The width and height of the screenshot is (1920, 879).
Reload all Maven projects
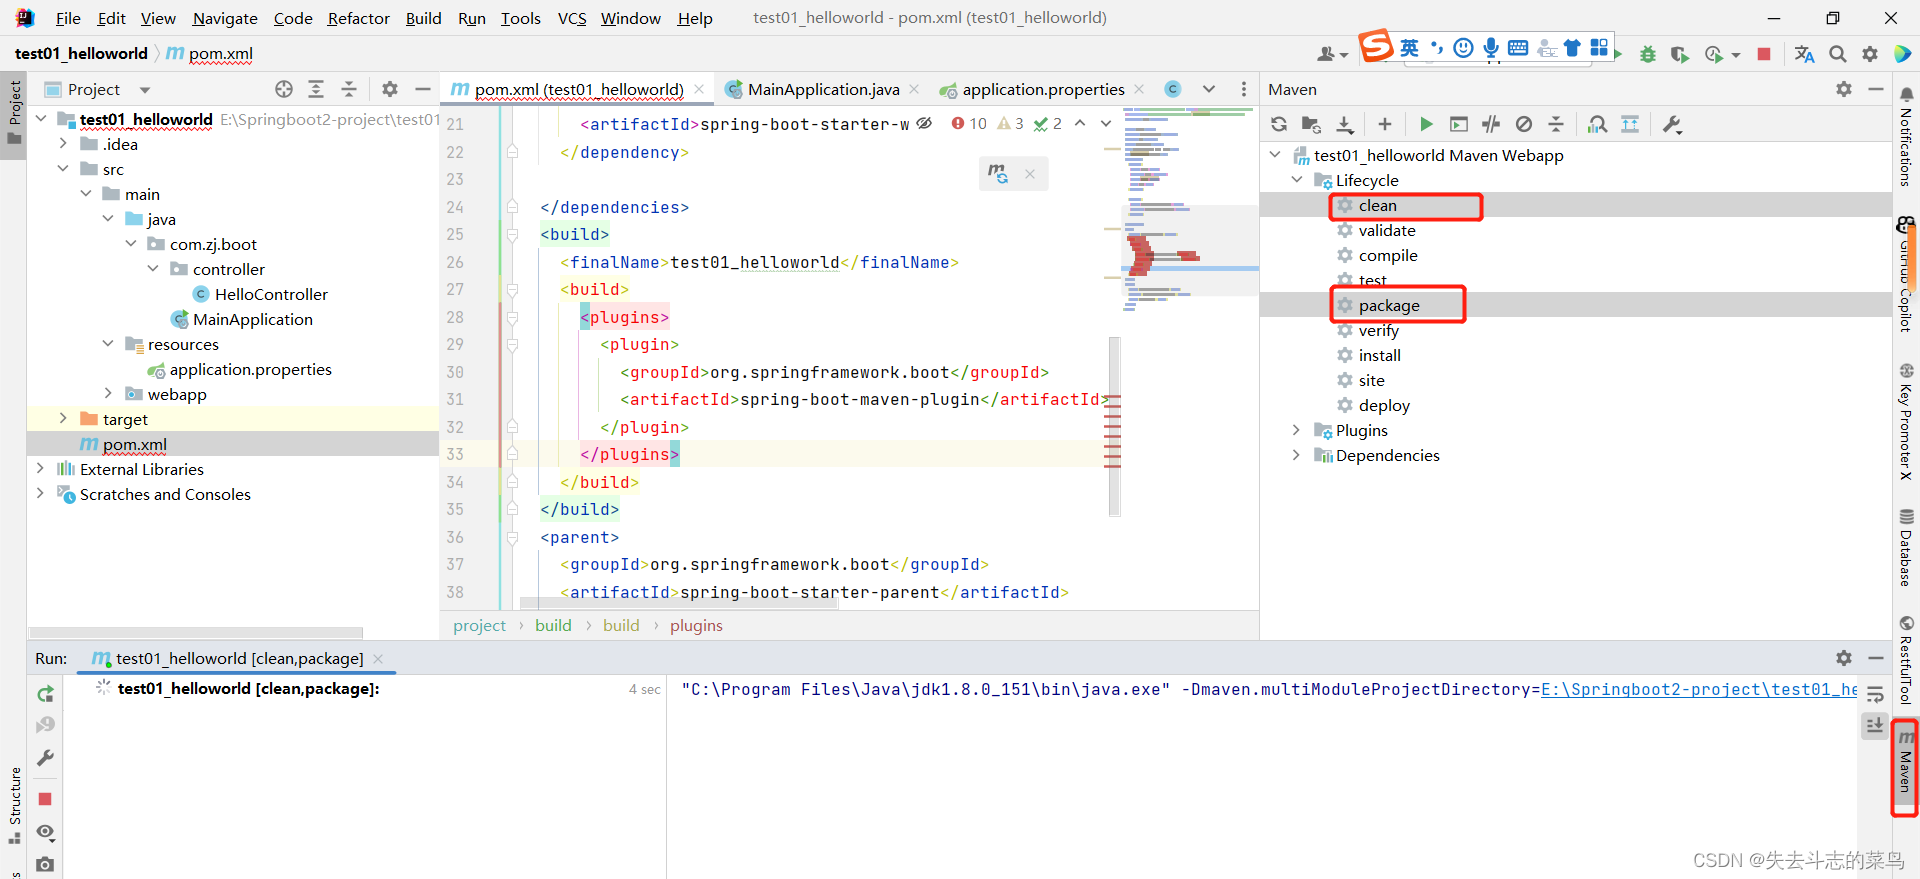(x=1279, y=124)
